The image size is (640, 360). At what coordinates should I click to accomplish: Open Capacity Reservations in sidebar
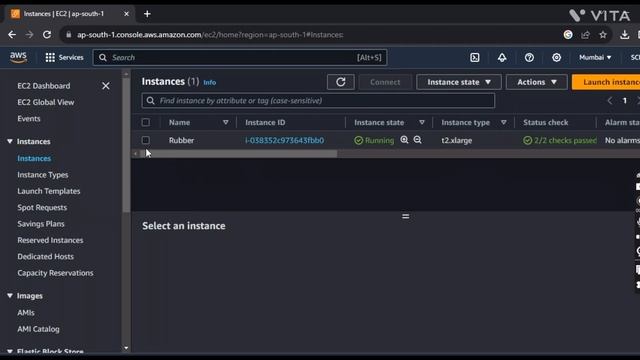click(x=55, y=273)
